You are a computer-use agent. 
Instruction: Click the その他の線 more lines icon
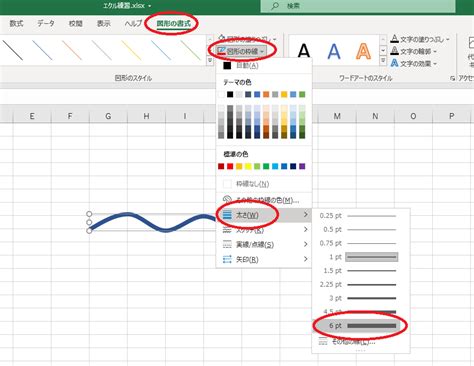323,341
